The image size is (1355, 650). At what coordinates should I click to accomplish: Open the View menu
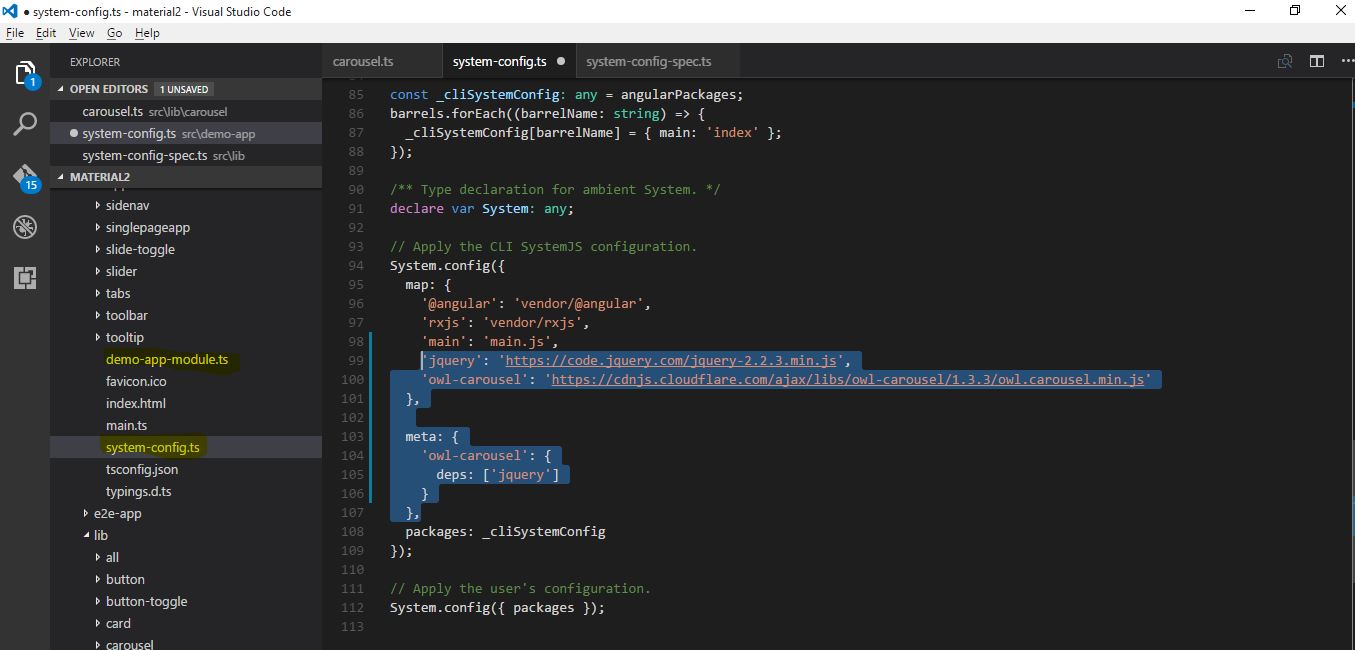click(82, 33)
